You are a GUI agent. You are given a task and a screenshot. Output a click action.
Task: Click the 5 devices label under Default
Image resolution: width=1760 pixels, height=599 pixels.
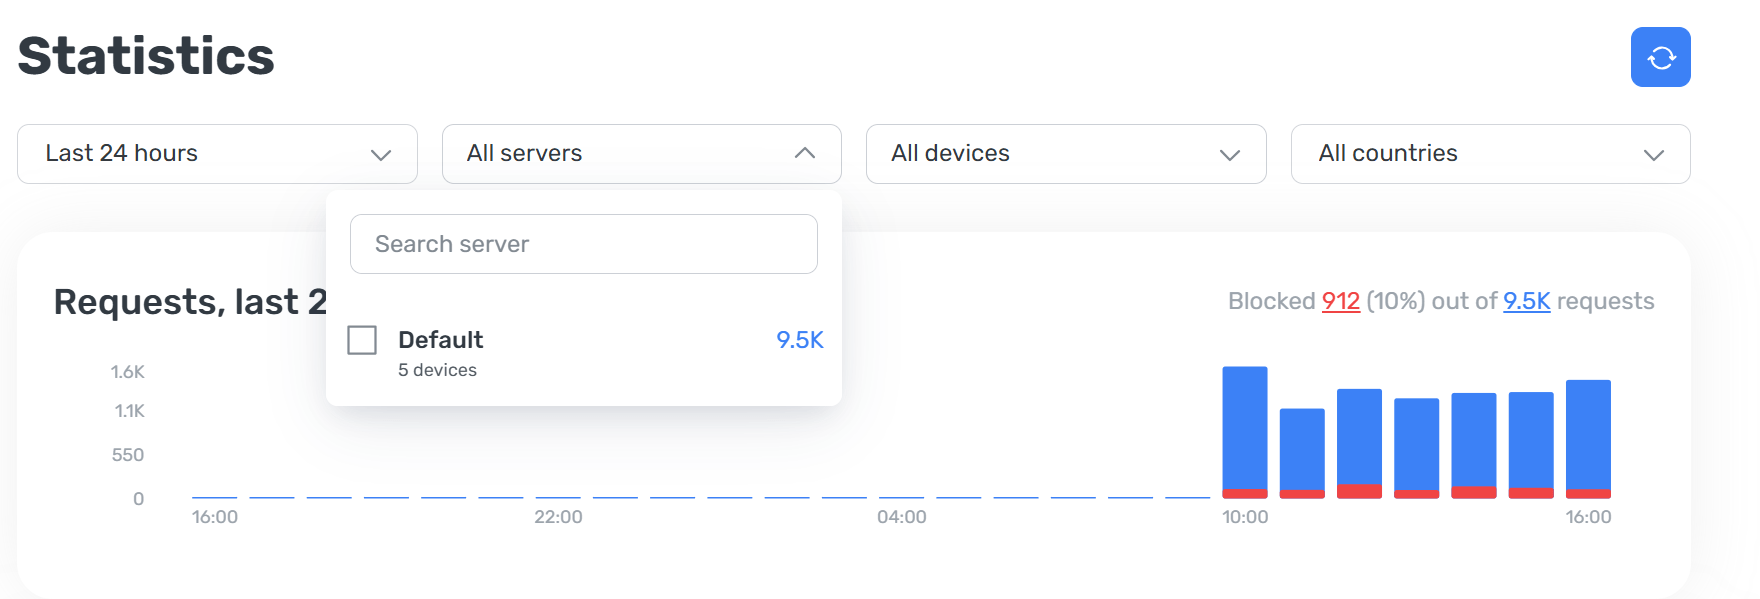[437, 370]
